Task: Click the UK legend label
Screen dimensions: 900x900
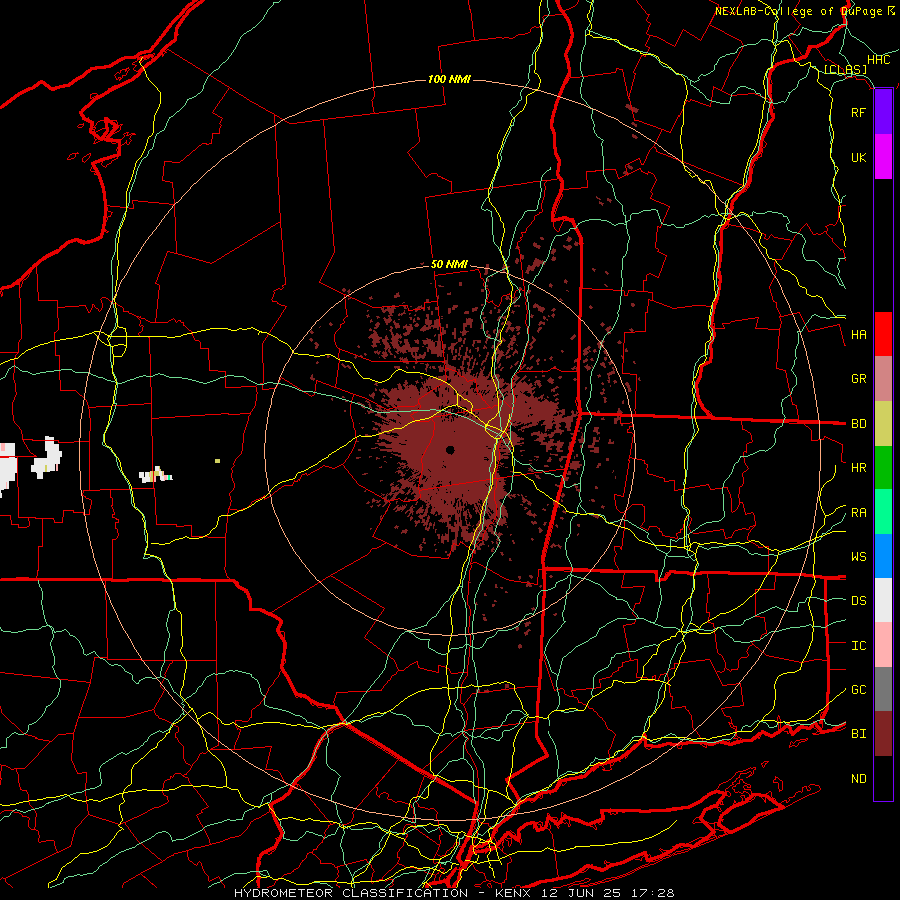Action: click(858, 157)
